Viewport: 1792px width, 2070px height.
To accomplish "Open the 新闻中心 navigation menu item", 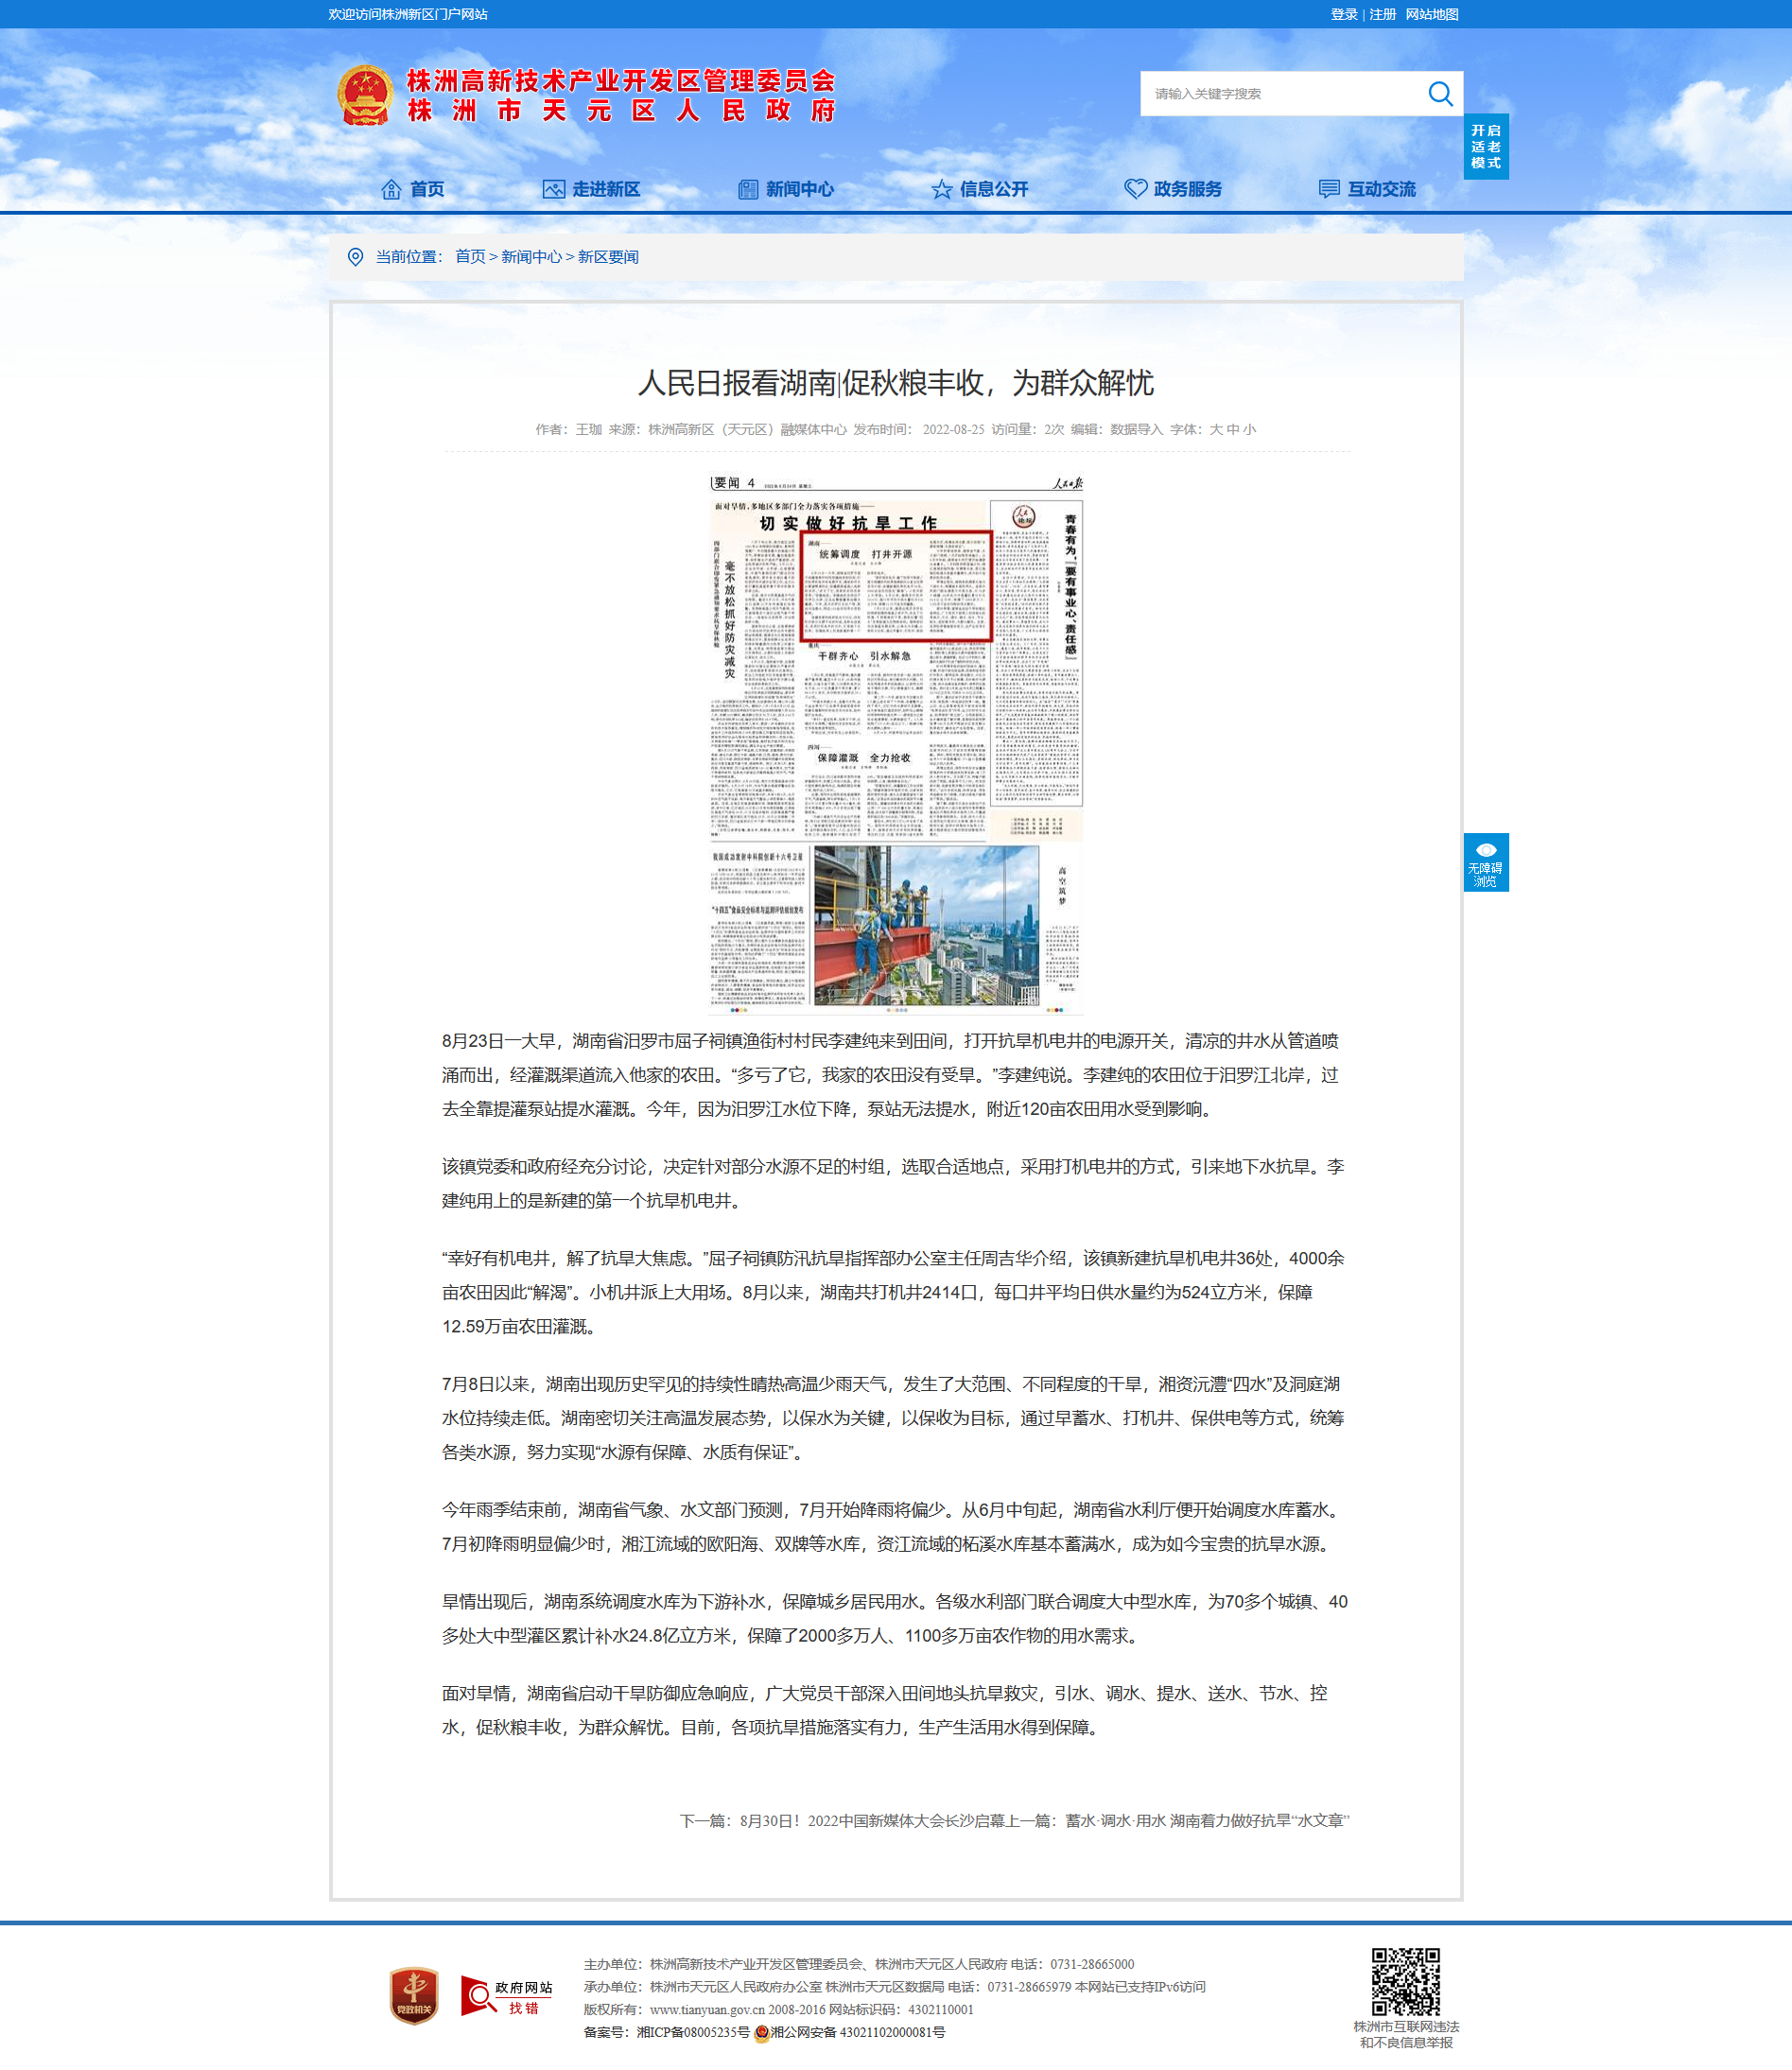I will [800, 189].
